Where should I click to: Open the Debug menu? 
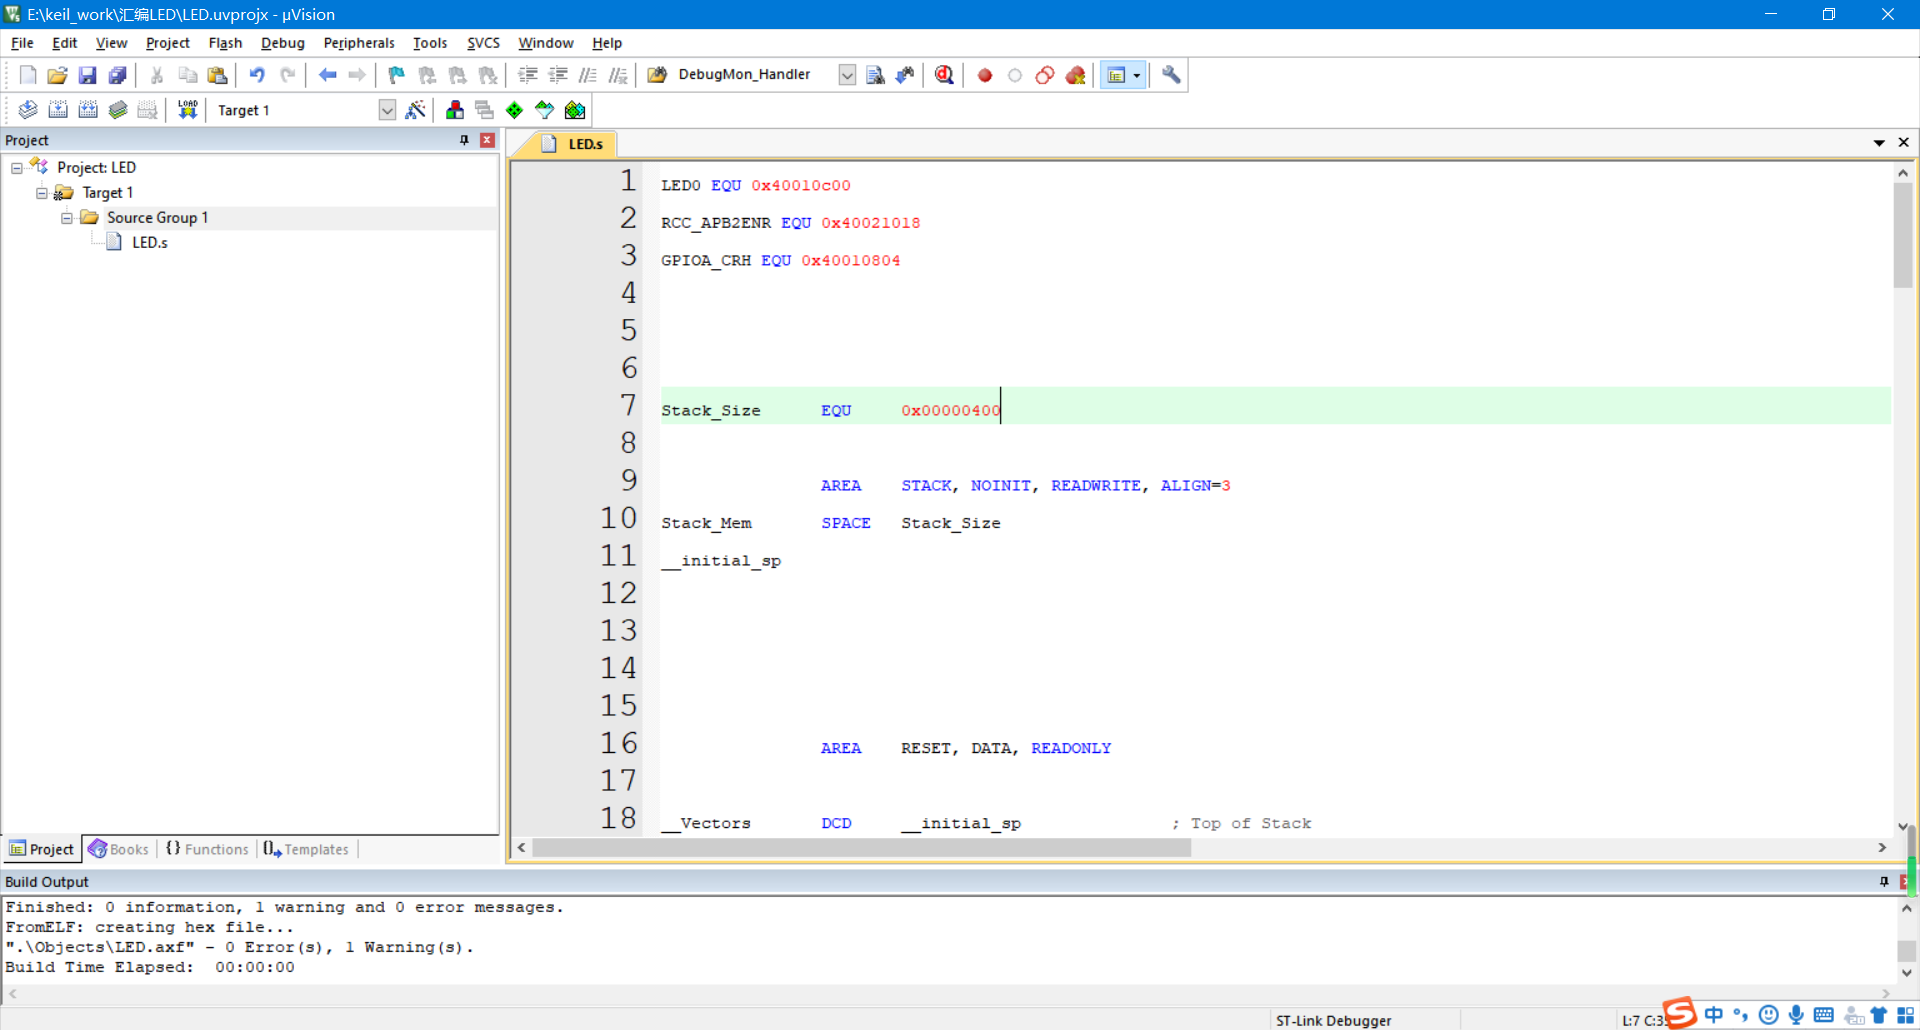tap(283, 43)
